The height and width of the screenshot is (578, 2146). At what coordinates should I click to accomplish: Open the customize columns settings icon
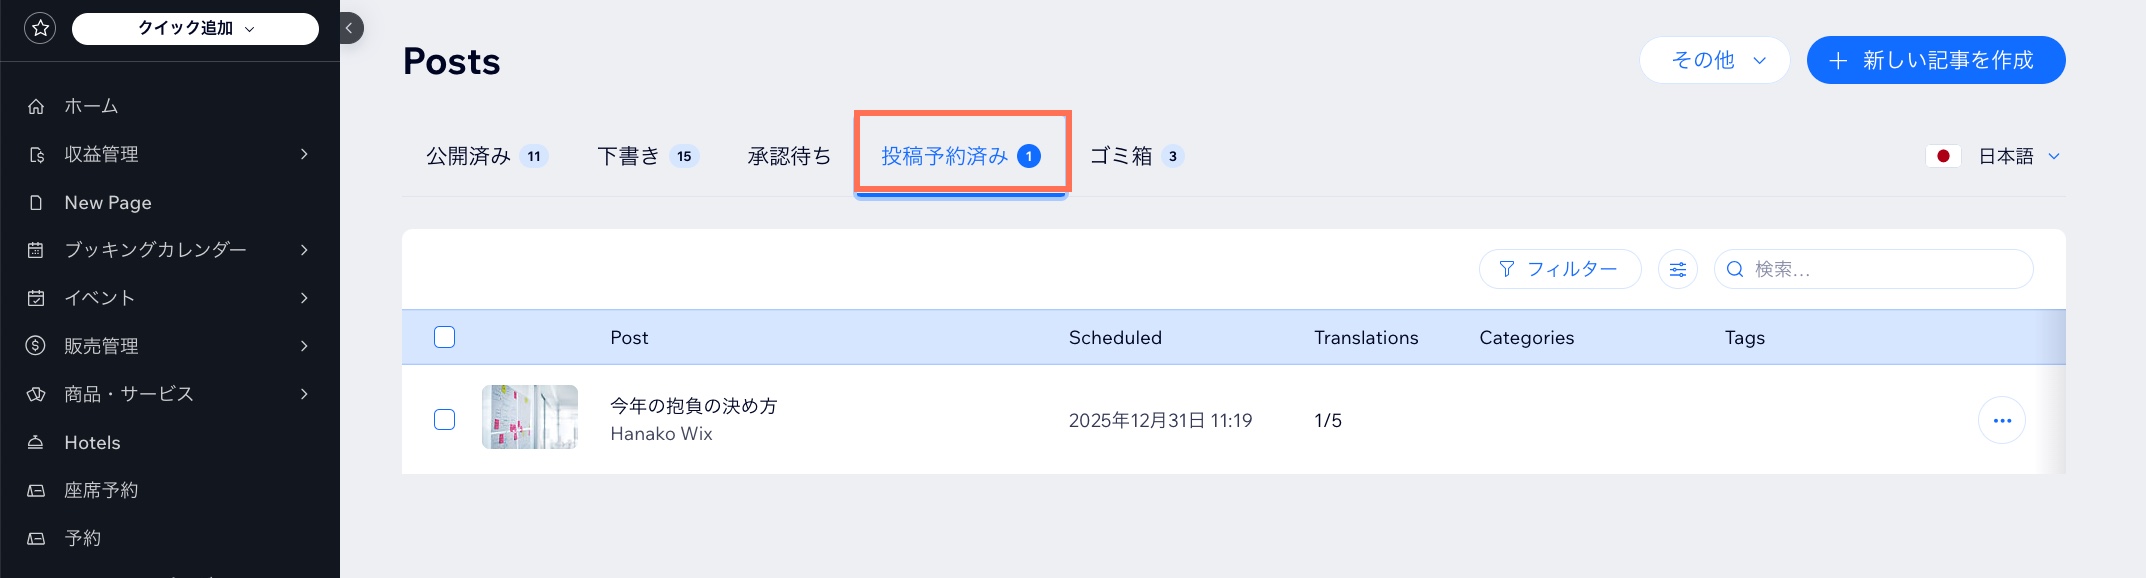1677,269
